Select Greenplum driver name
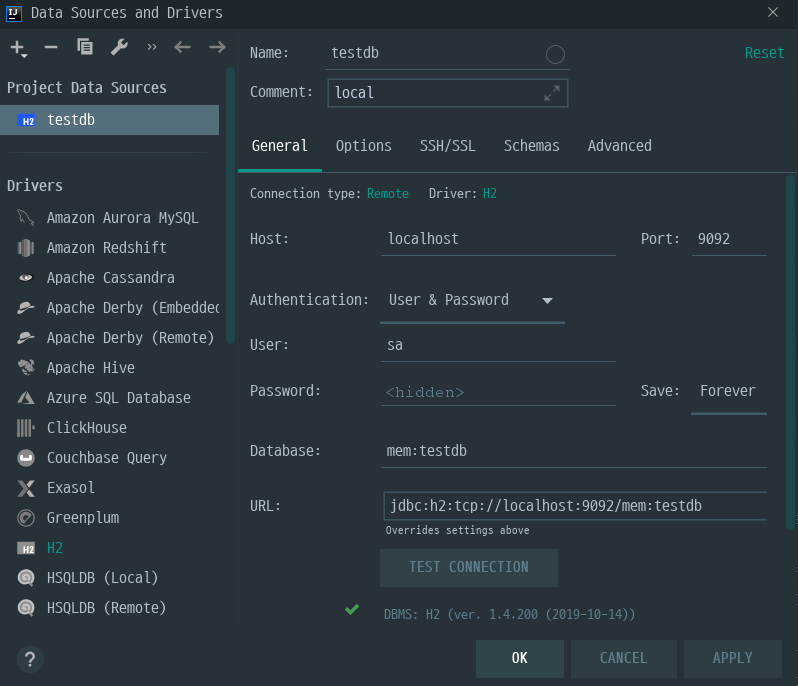 (83, 518)
